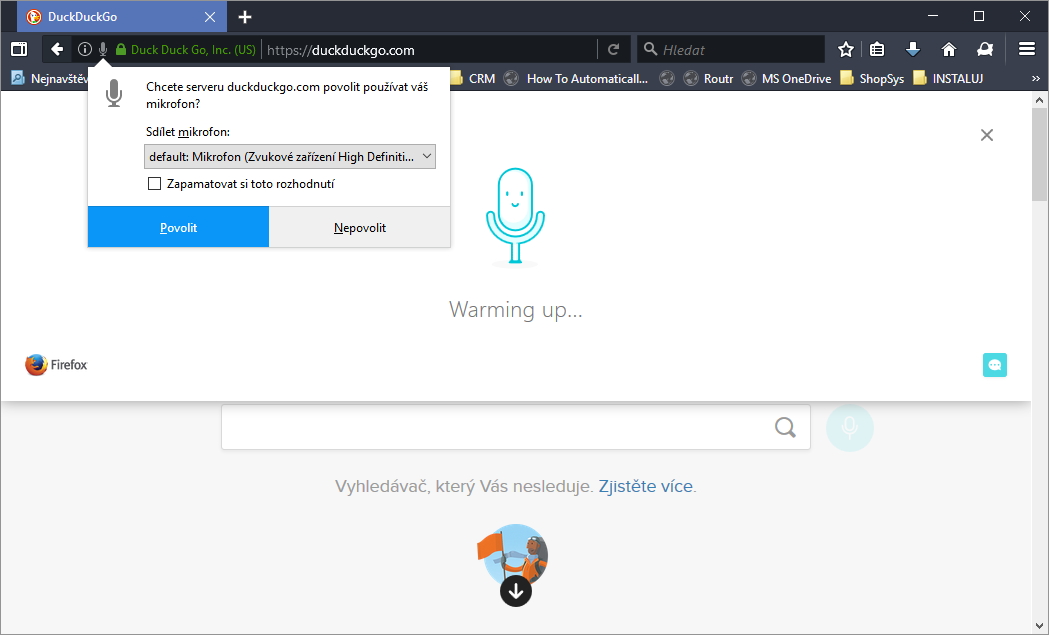Open the chat bubbles toolbar icon

[x=985, y=49]
